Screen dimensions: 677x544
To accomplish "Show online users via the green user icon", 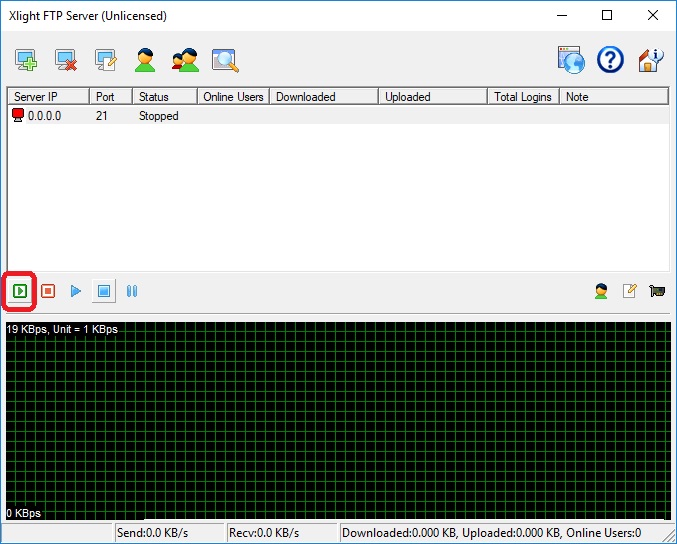I will 601,291.
